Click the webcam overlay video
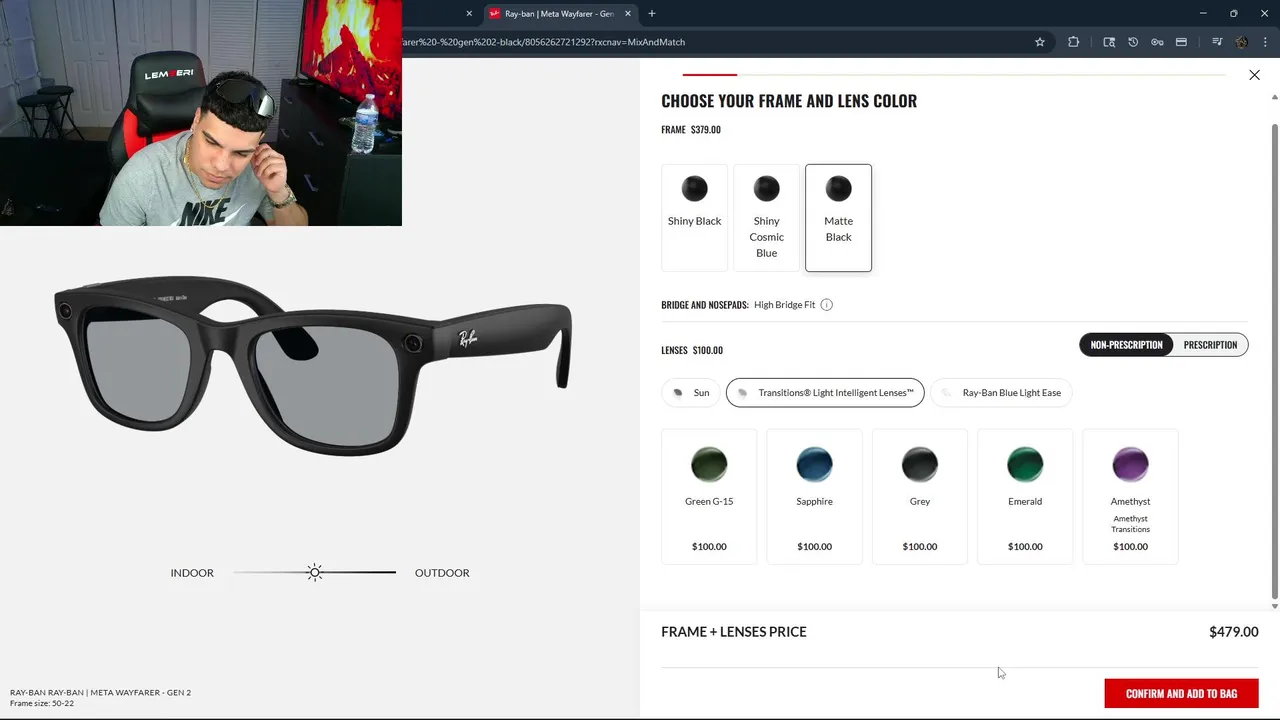Image resolution: width=1280 pixels, height=720 pixels. pos(201,113)
